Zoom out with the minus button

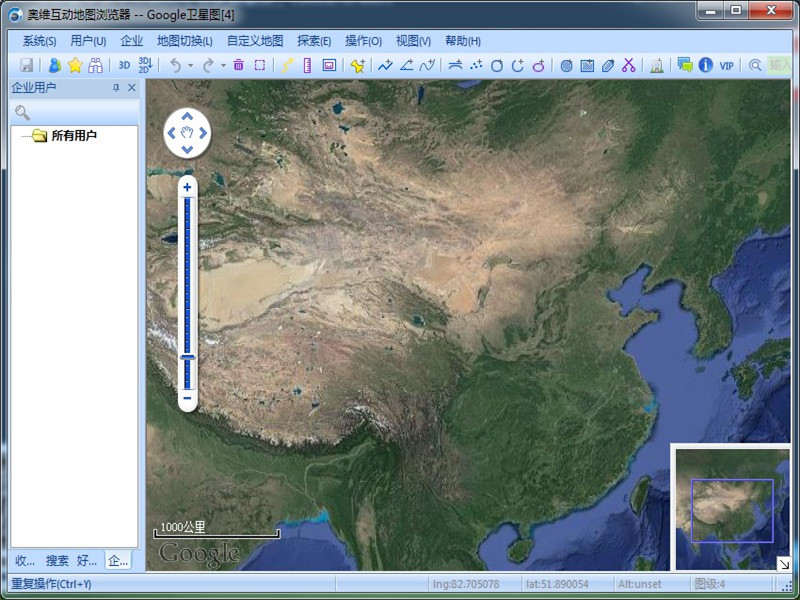[187, 398]
